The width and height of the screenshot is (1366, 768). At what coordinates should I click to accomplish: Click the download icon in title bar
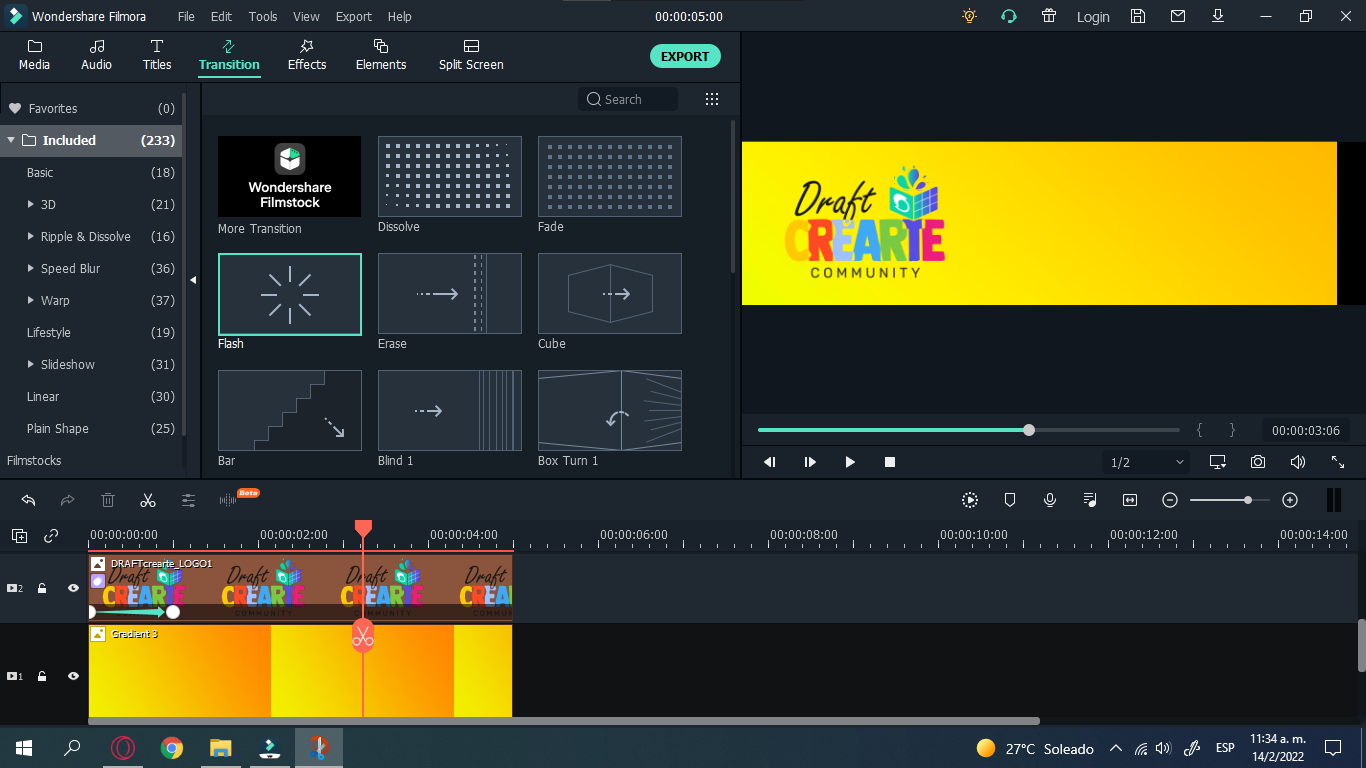[1218, 16]
